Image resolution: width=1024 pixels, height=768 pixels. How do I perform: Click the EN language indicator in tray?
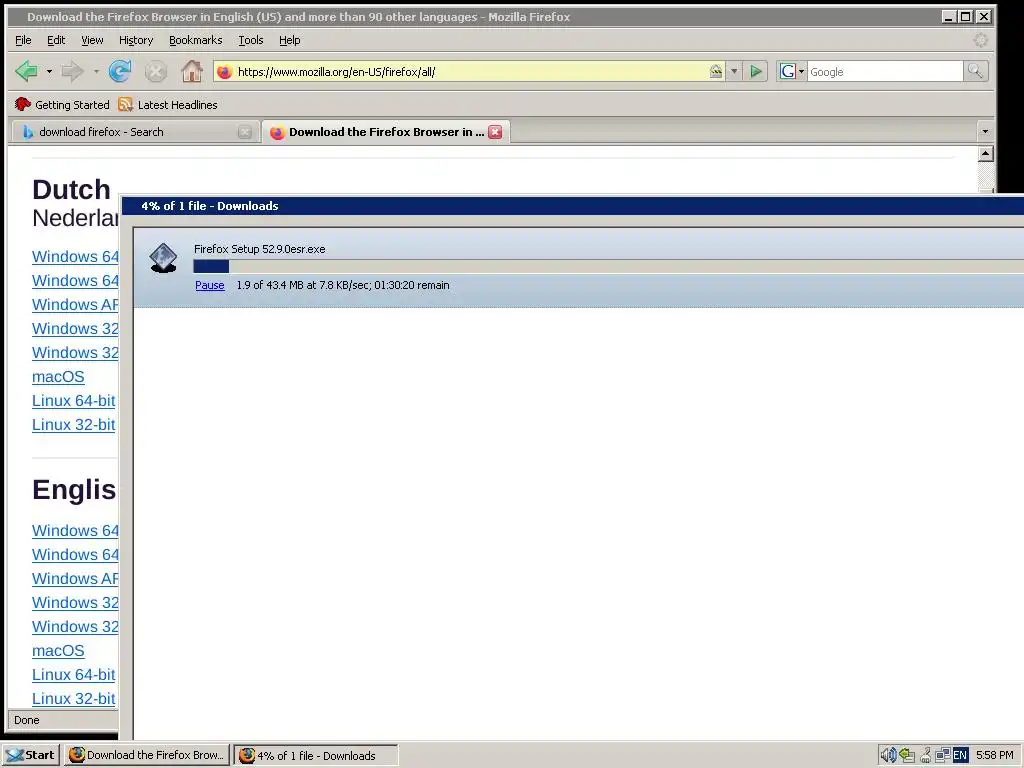[x=960, y=755]
